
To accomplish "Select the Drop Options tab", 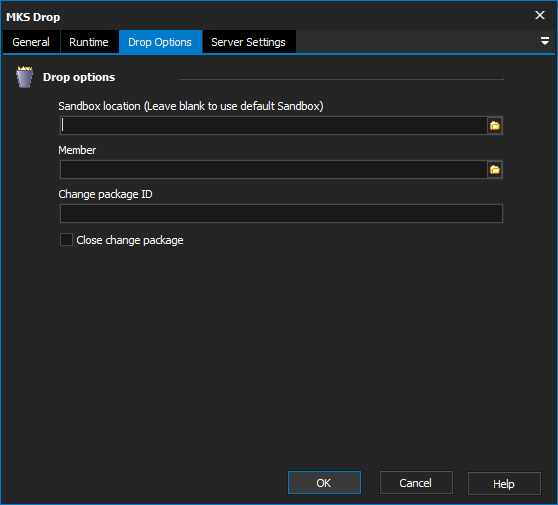I will pos(160,42).
